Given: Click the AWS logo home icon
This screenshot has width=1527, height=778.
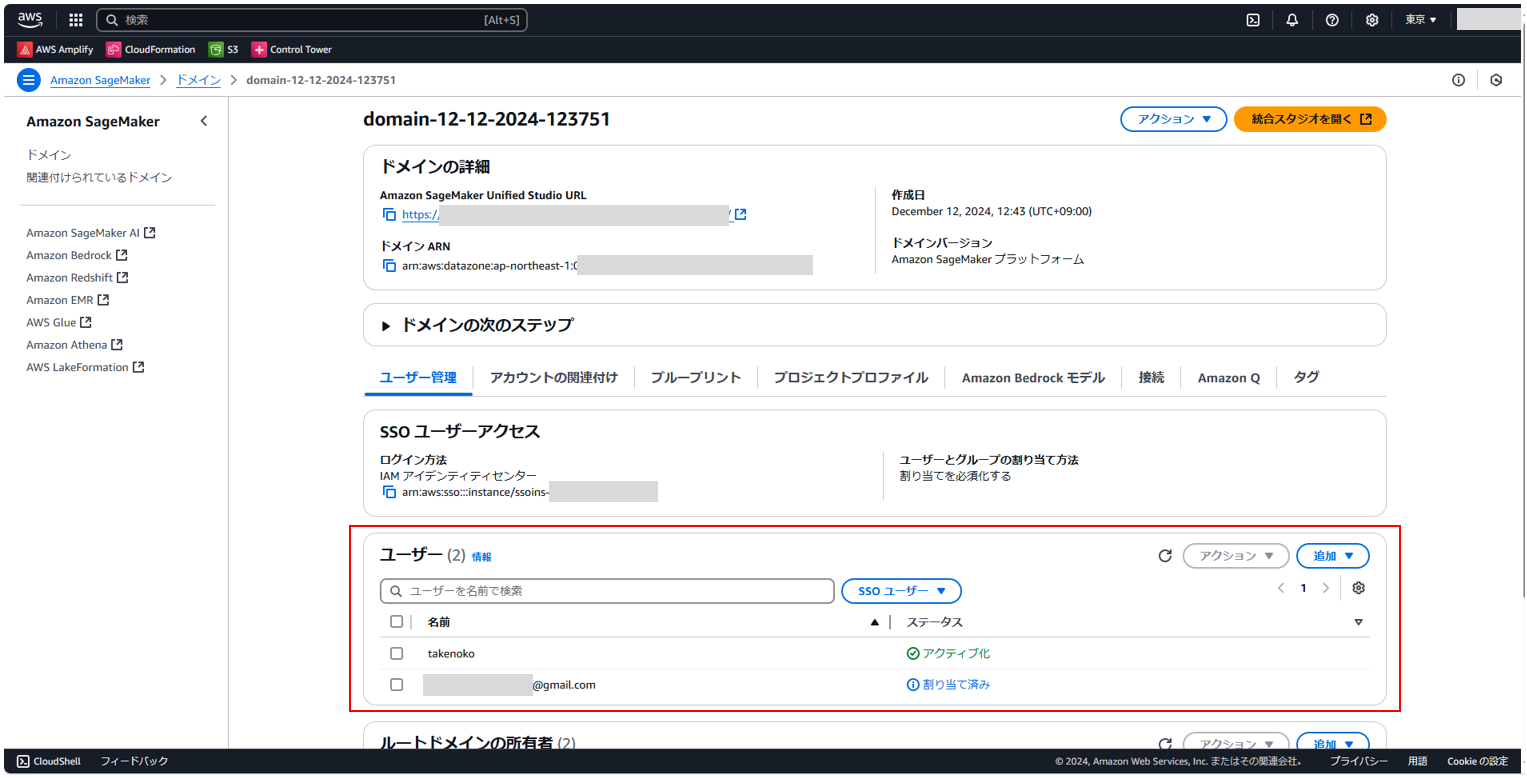Looking at the screenshot, I should click(30, 19).
